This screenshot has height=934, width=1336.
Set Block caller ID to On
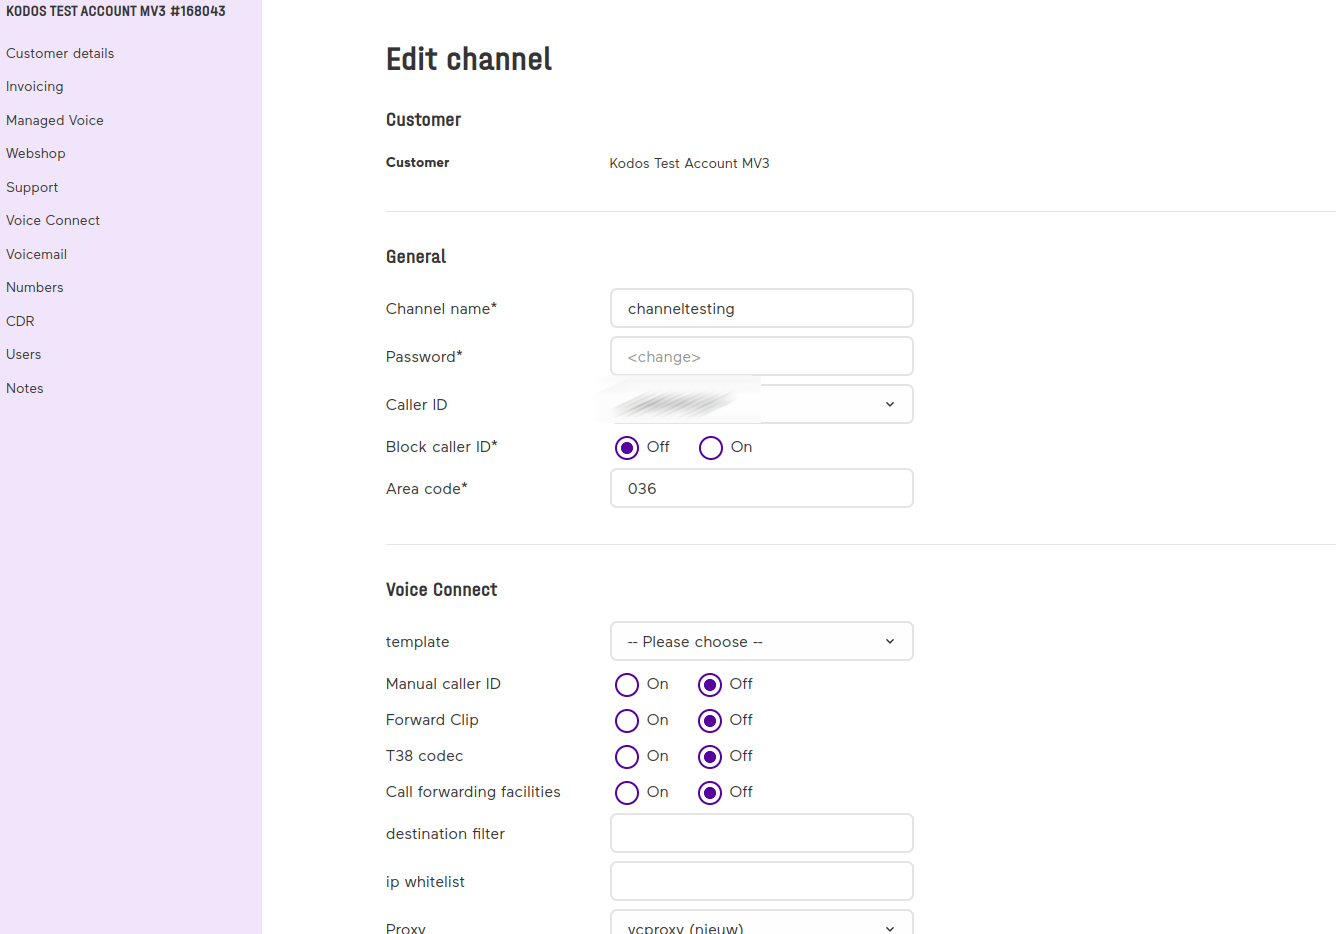point(711,448)
